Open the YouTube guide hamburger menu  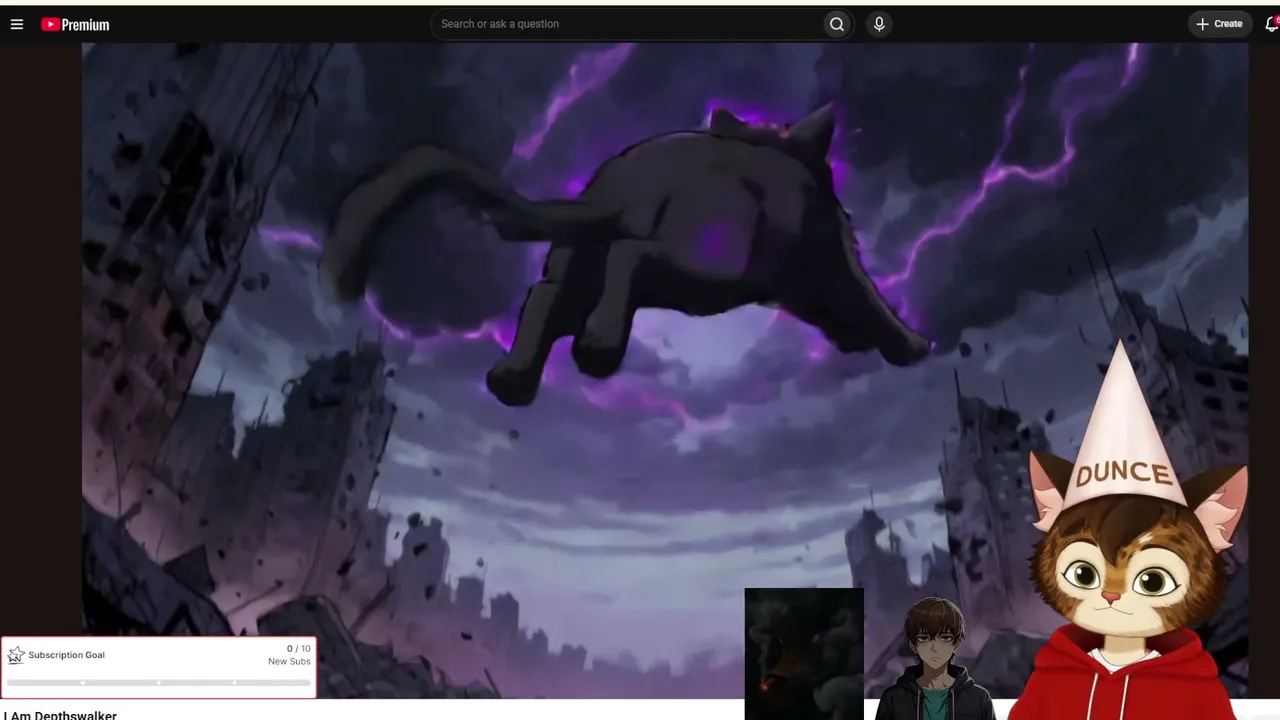(17, 24)
